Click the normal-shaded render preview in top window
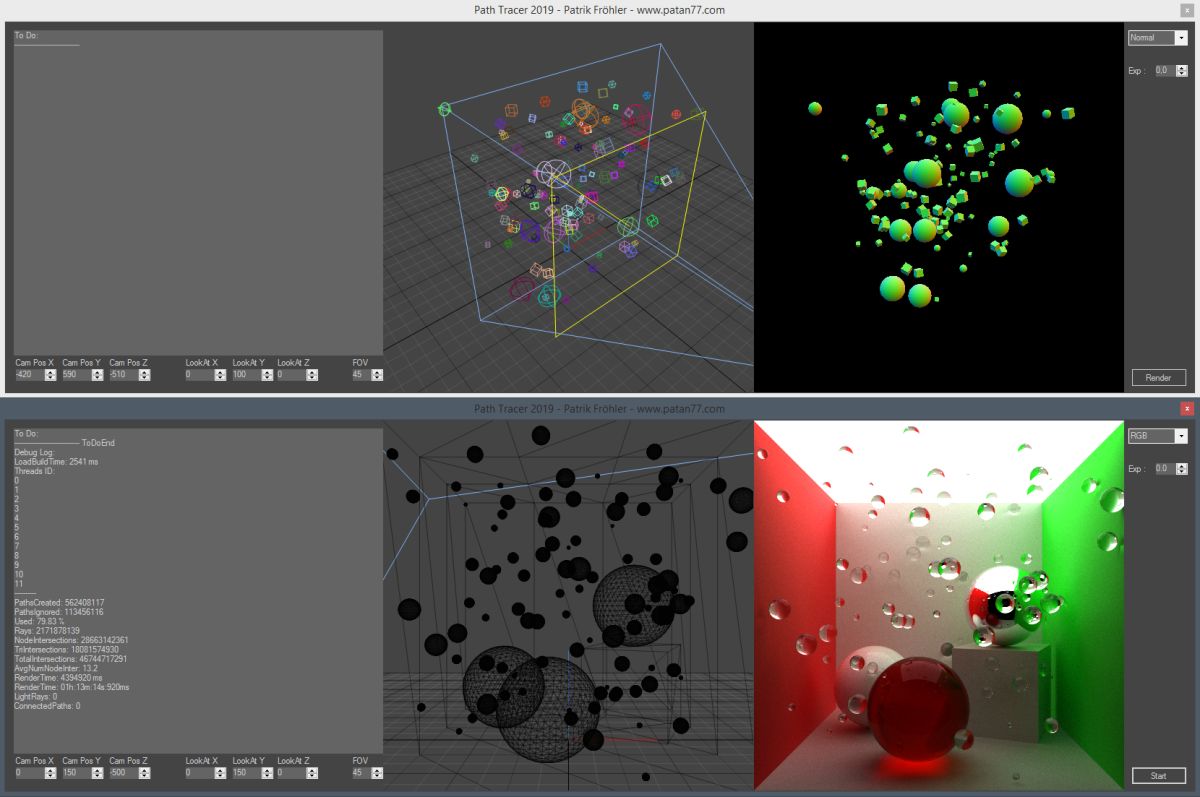The width and height of the screenshot is (1200, 797). [x=939, y=207]
